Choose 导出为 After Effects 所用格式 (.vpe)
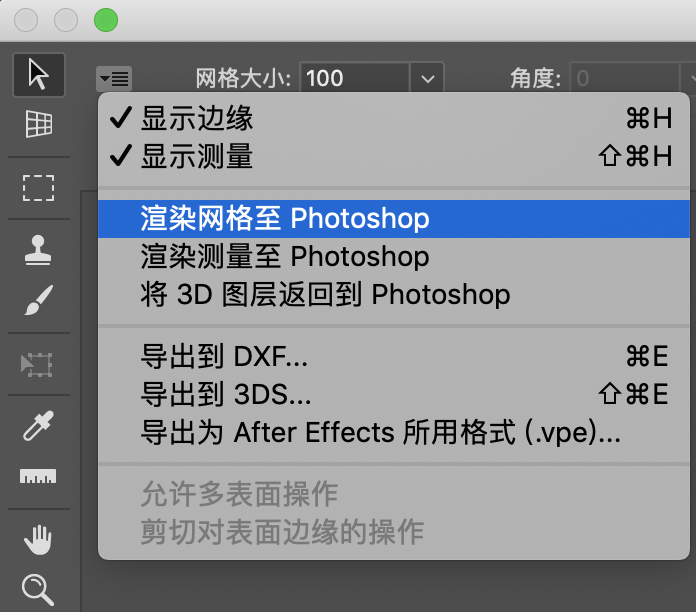 tap(380, 433)
